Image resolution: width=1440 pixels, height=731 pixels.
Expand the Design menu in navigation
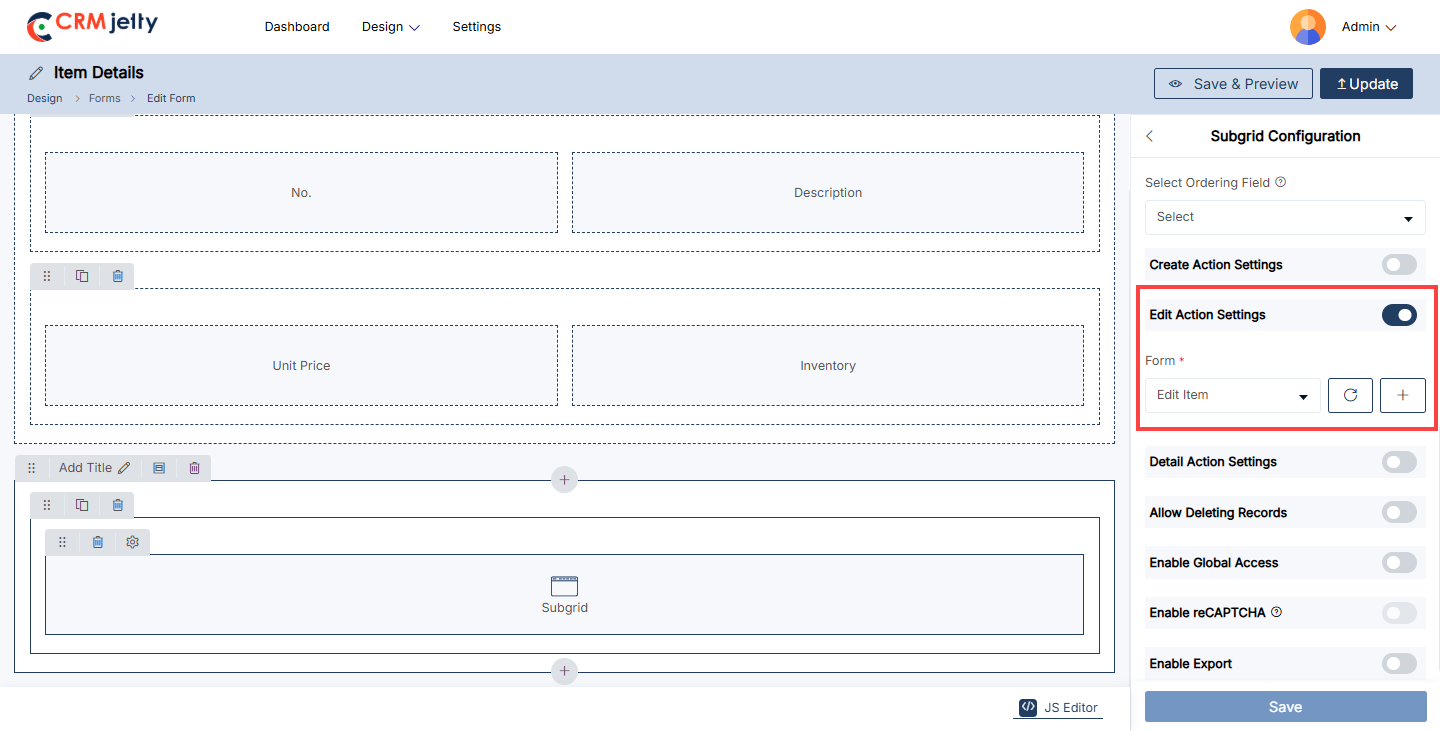(x=390, y=27)
